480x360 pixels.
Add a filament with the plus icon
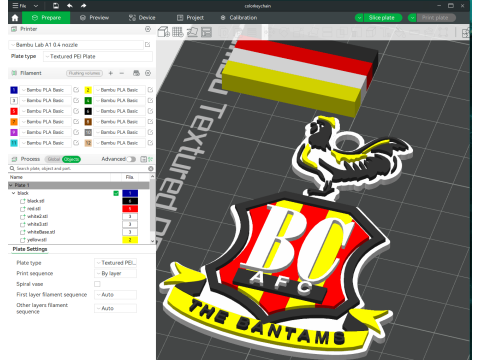(x=111, y=73)
